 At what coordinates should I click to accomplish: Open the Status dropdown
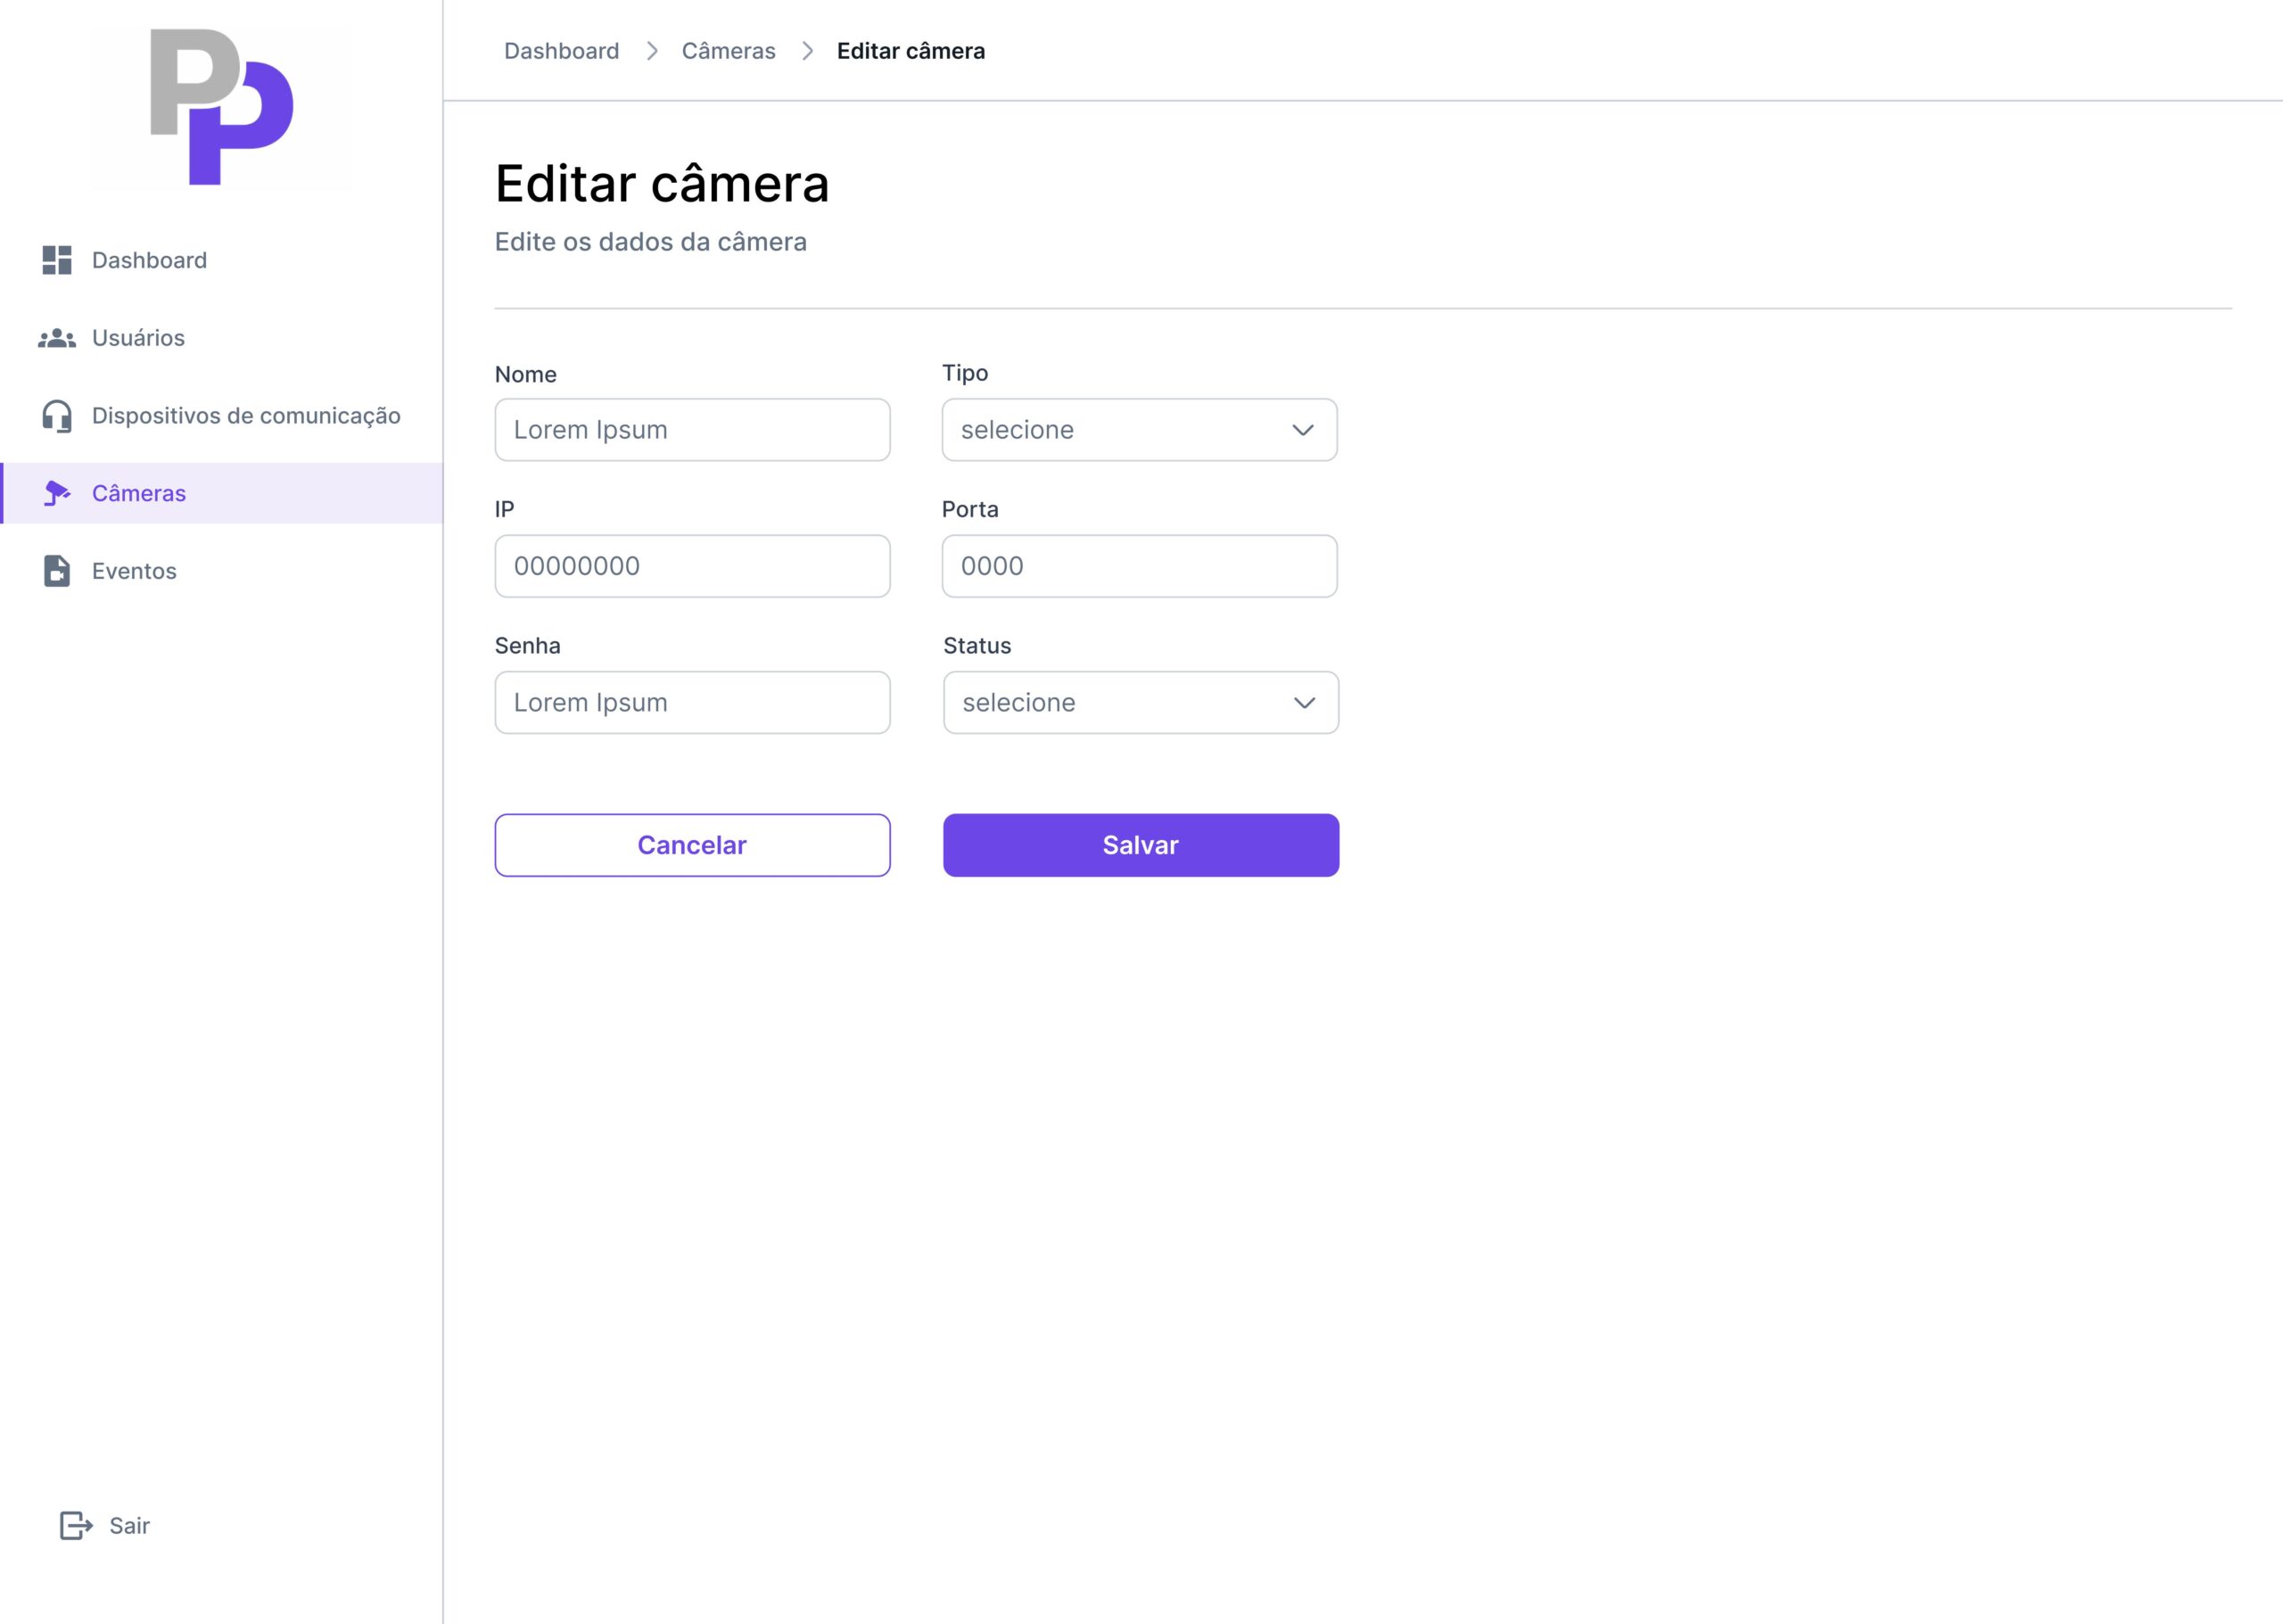[x=1139, y=703]
